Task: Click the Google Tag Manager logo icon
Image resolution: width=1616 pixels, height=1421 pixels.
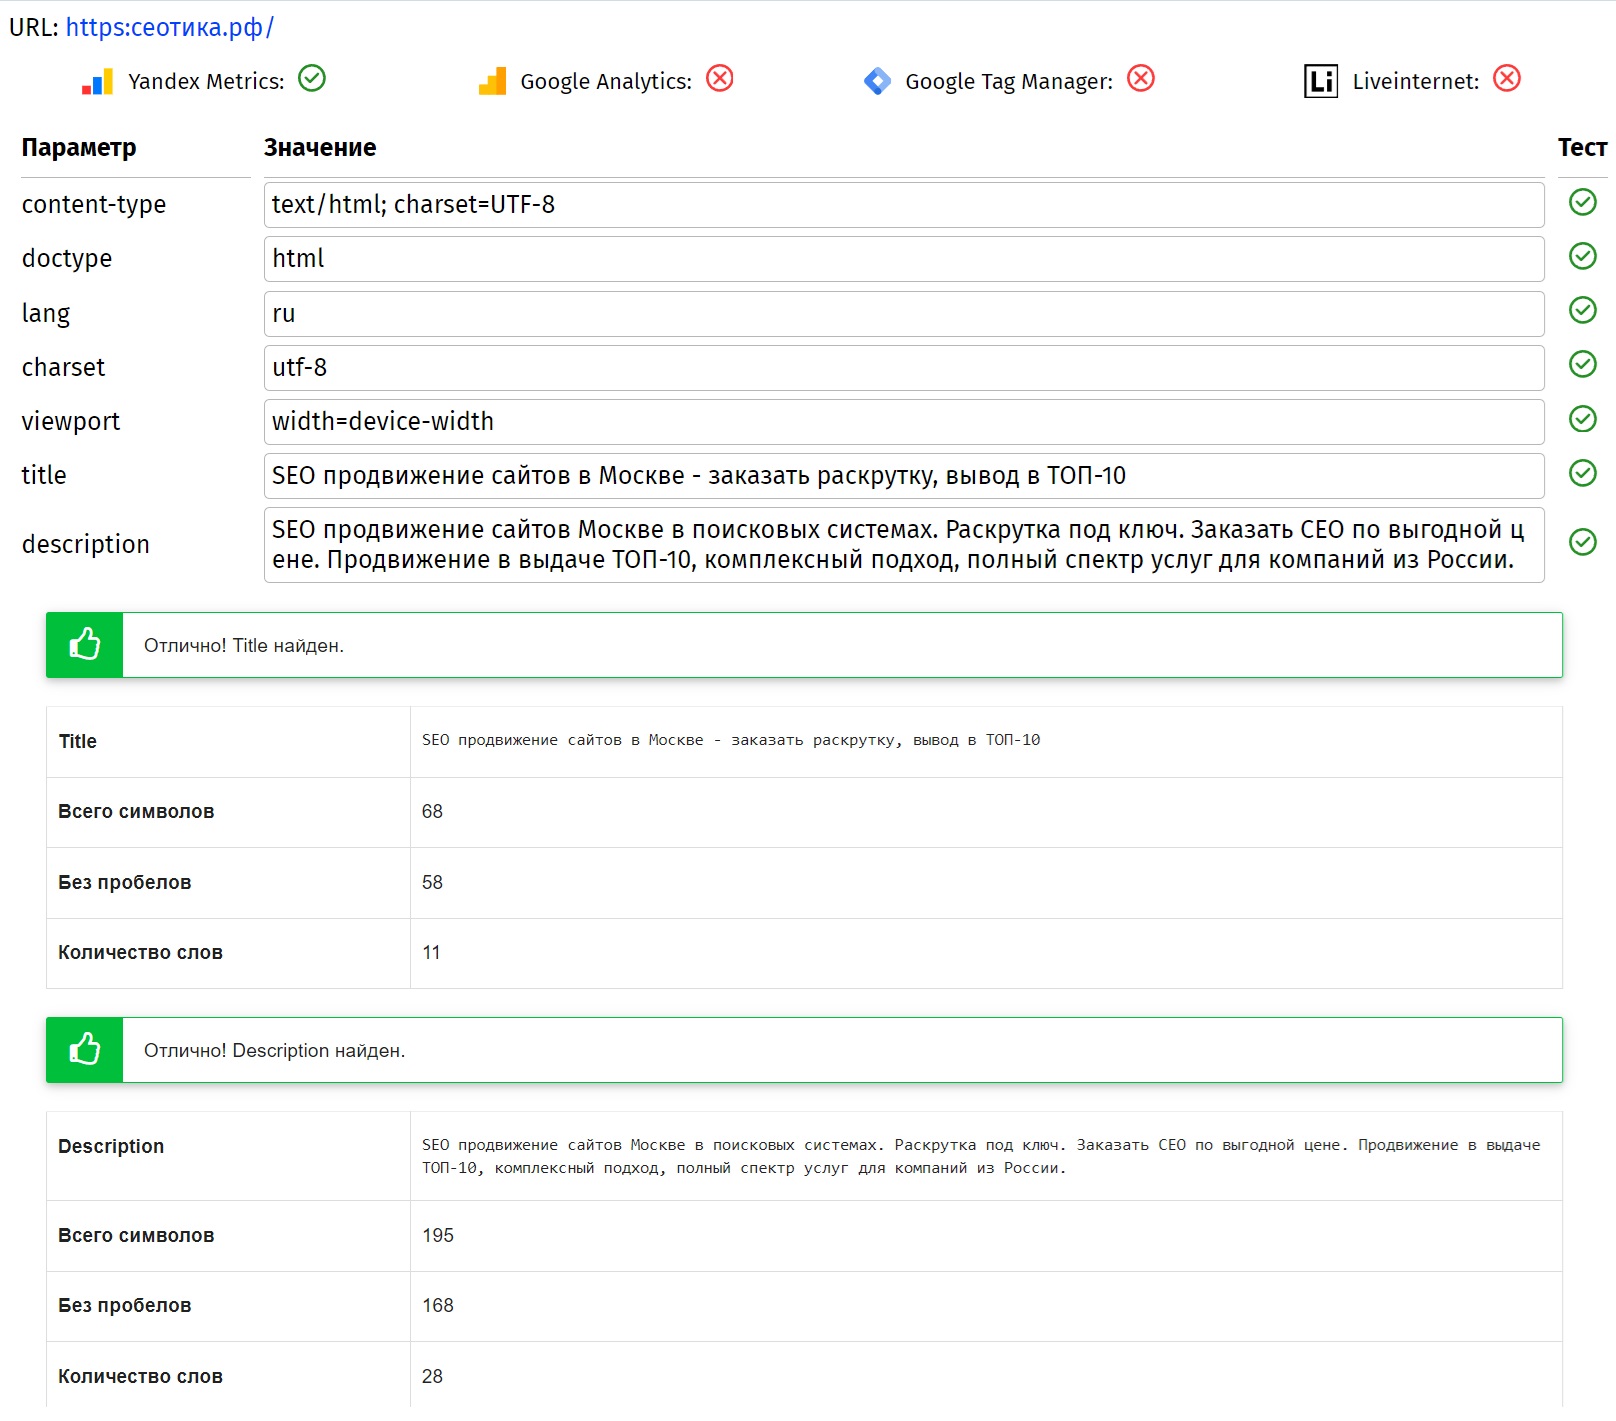Action: click(877, 81)
